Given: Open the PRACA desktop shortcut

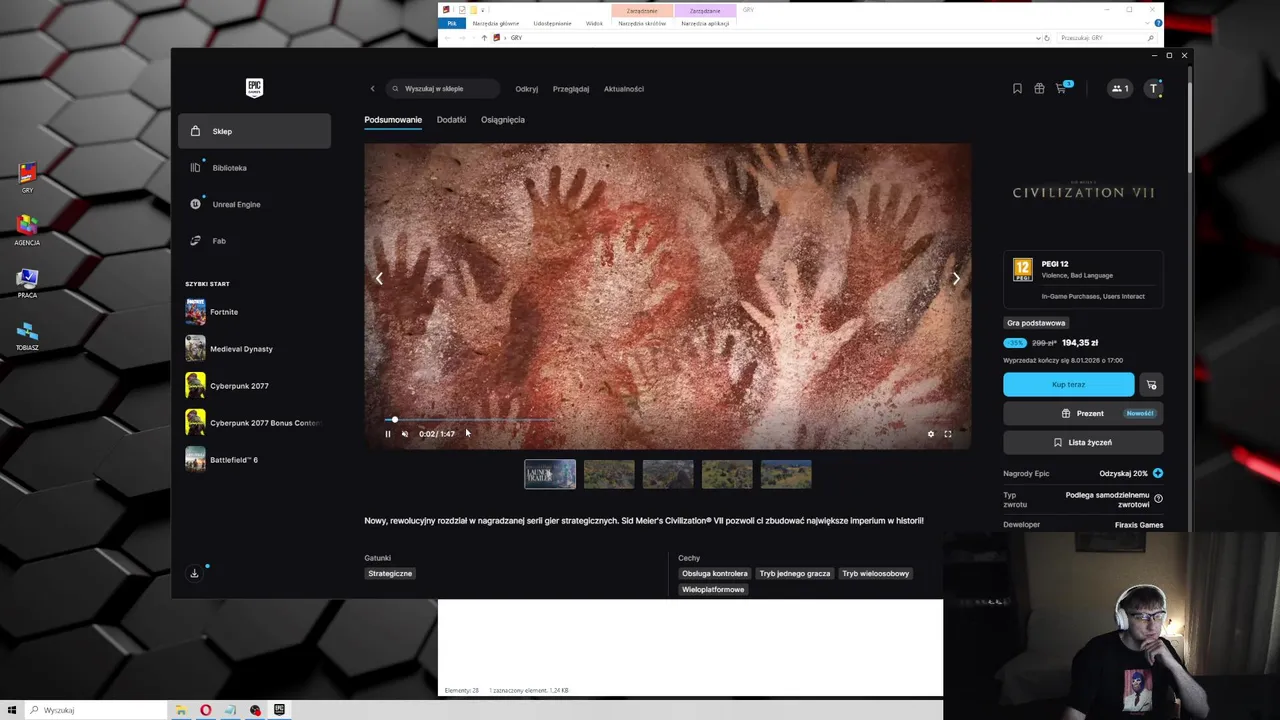Looking at the screenshot, I should (x=27, y=283).
